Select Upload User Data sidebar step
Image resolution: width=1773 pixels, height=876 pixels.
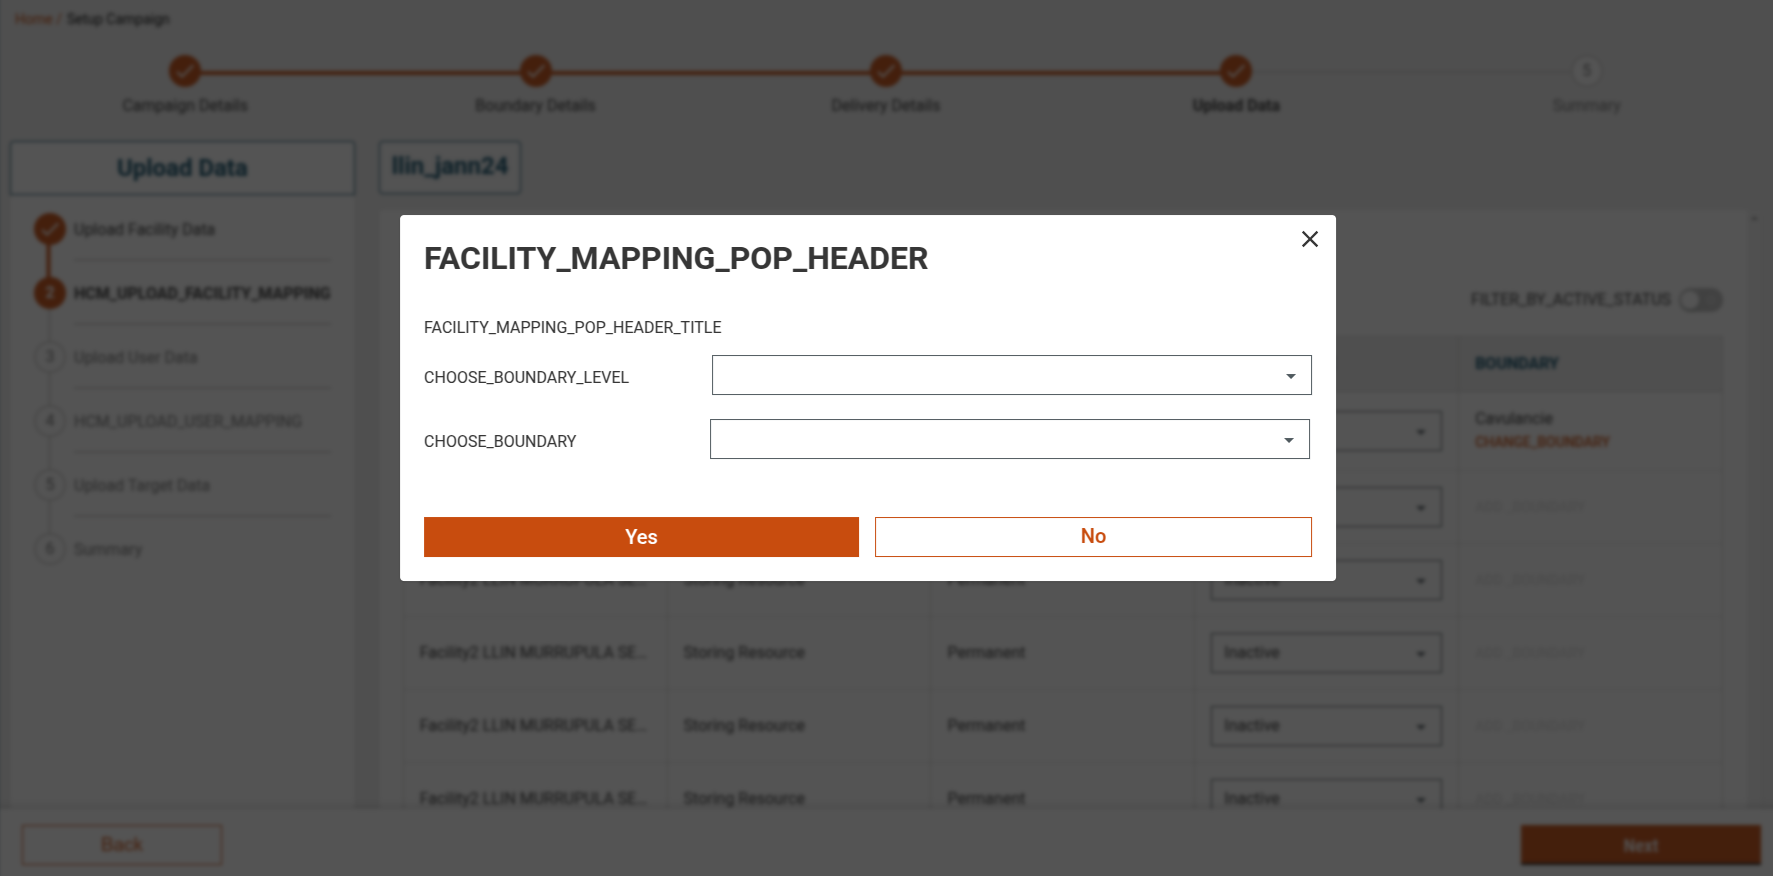click(135, 357)
